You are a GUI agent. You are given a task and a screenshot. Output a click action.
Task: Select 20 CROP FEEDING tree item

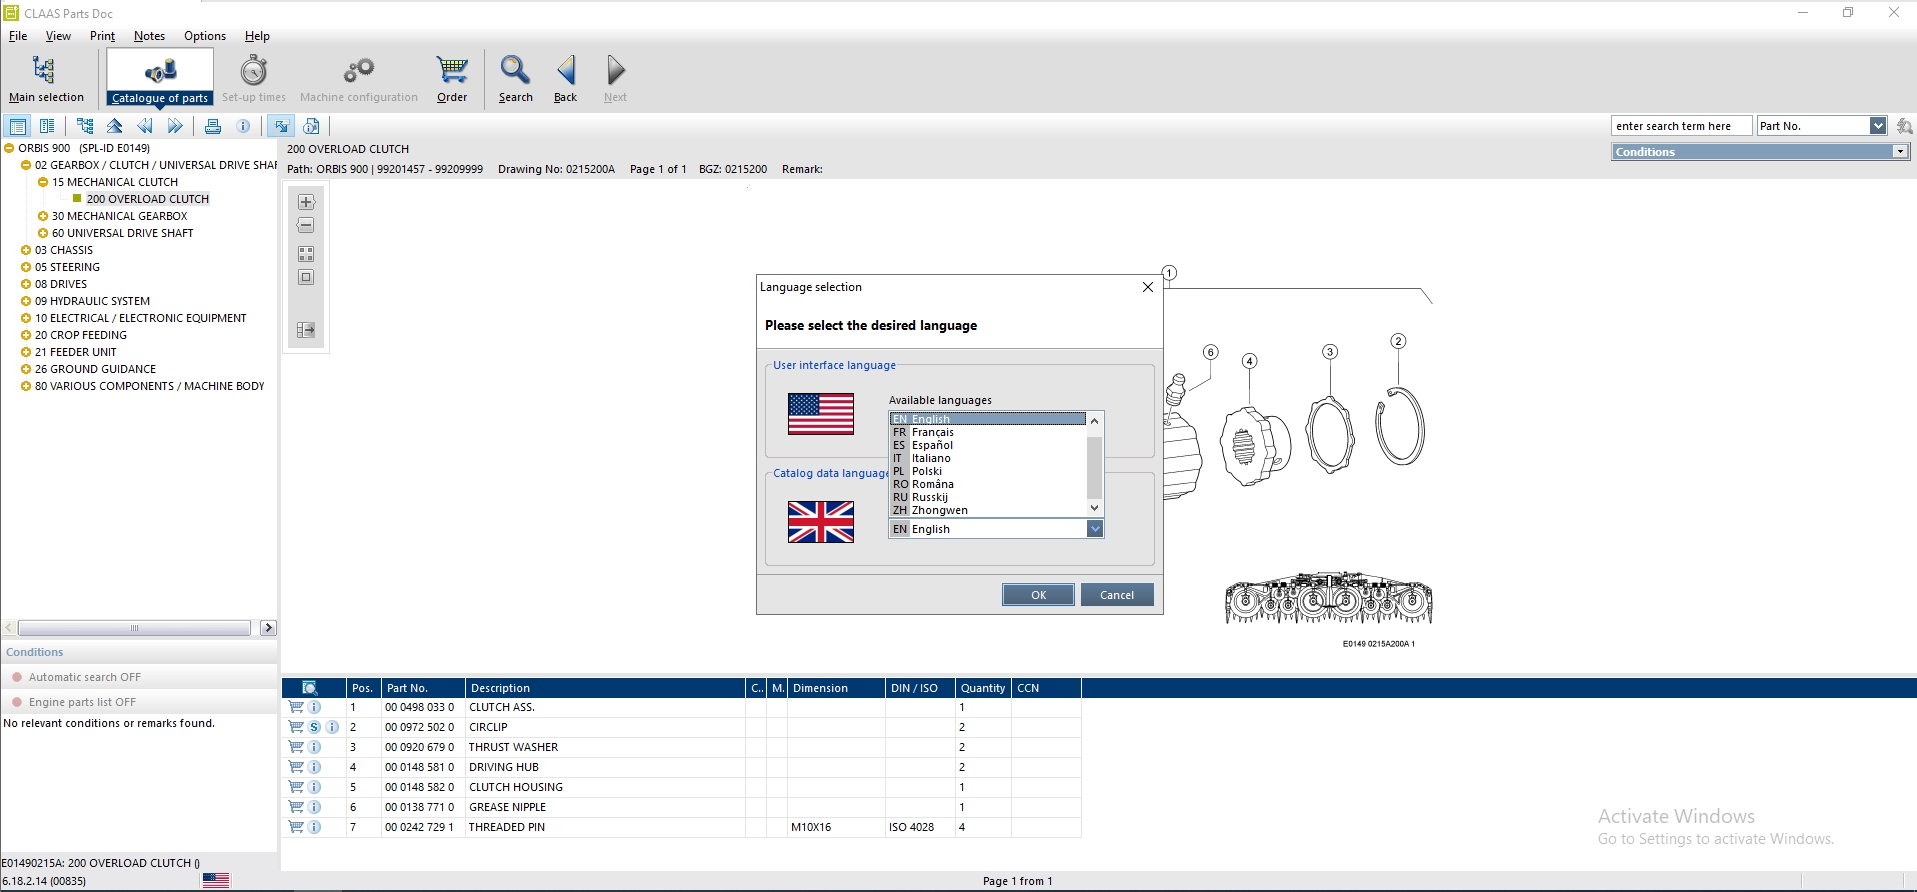pyautogui.click(x=81, y=335)
